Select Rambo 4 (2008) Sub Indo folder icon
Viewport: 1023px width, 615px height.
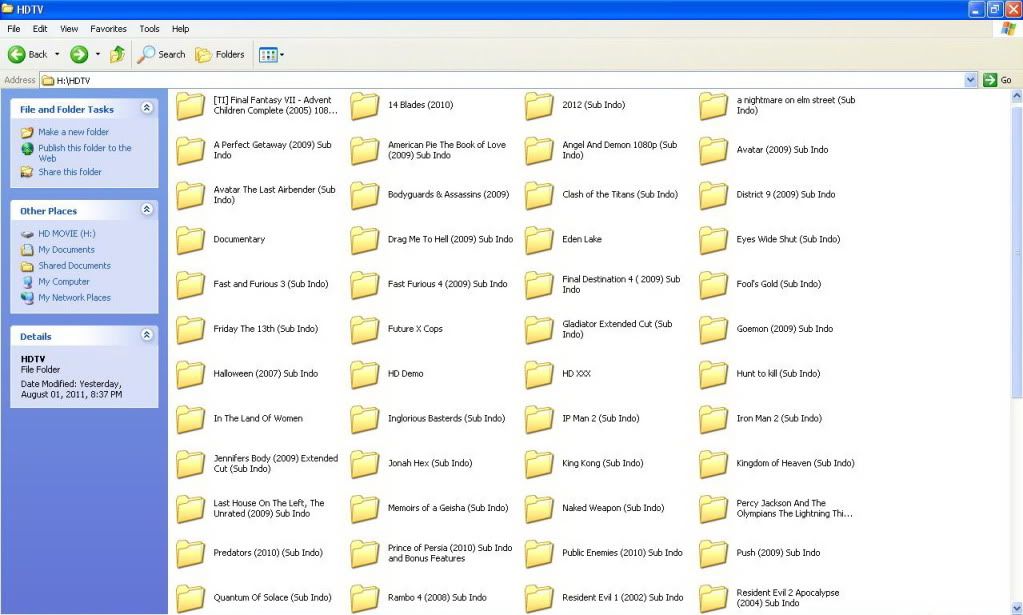365,599
